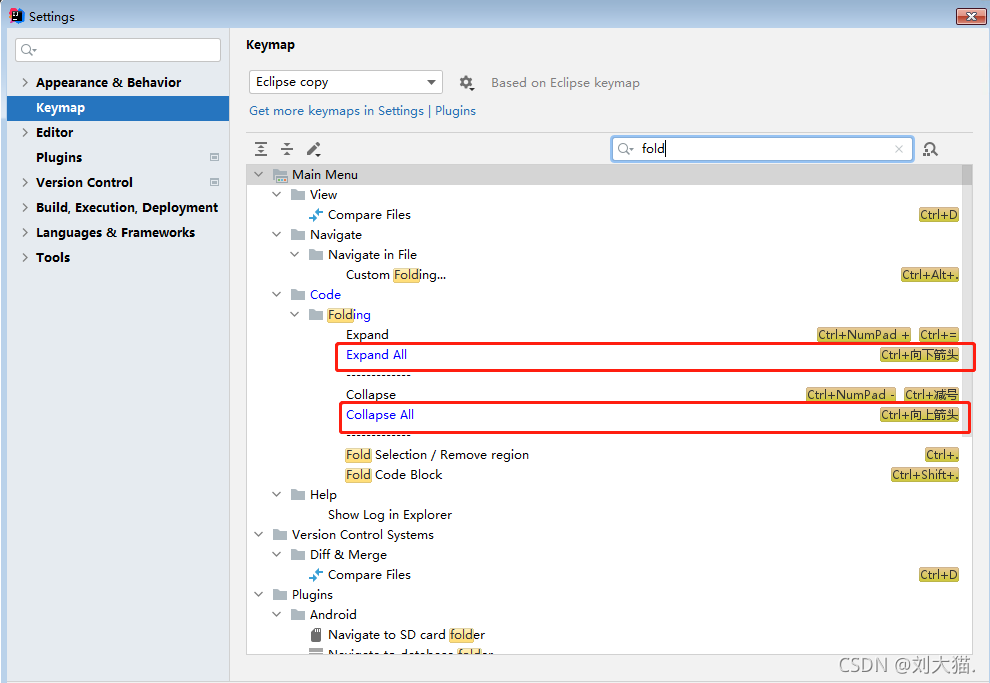
Task: Select the Expand action row
Action: pyautogui.click(x=605, y=335)
